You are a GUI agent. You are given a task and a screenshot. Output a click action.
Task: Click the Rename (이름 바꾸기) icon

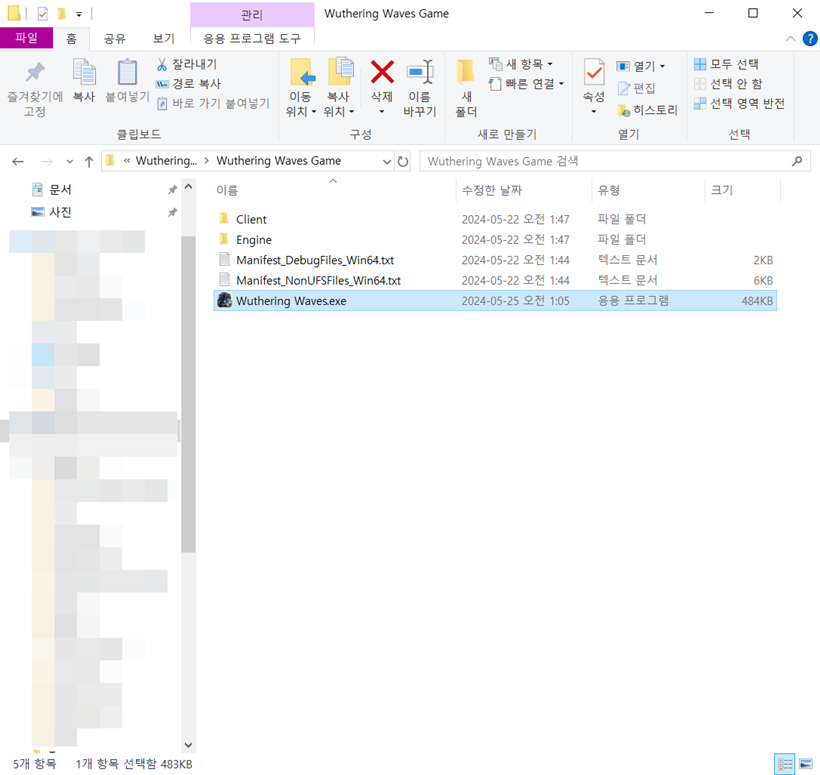coord(420,72)
